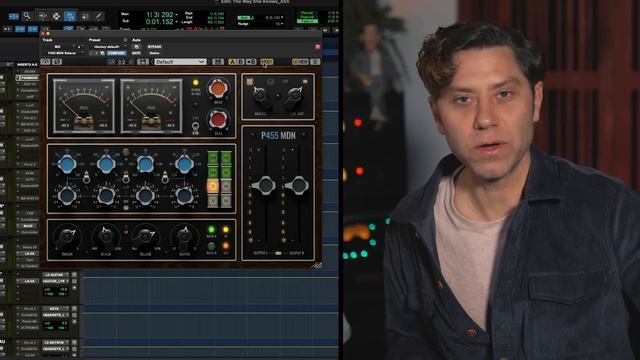The height and width of the screenshot is (360, 640).
Task: Flip the toggle switch below the yellow LED
Action: pos(196,126)
